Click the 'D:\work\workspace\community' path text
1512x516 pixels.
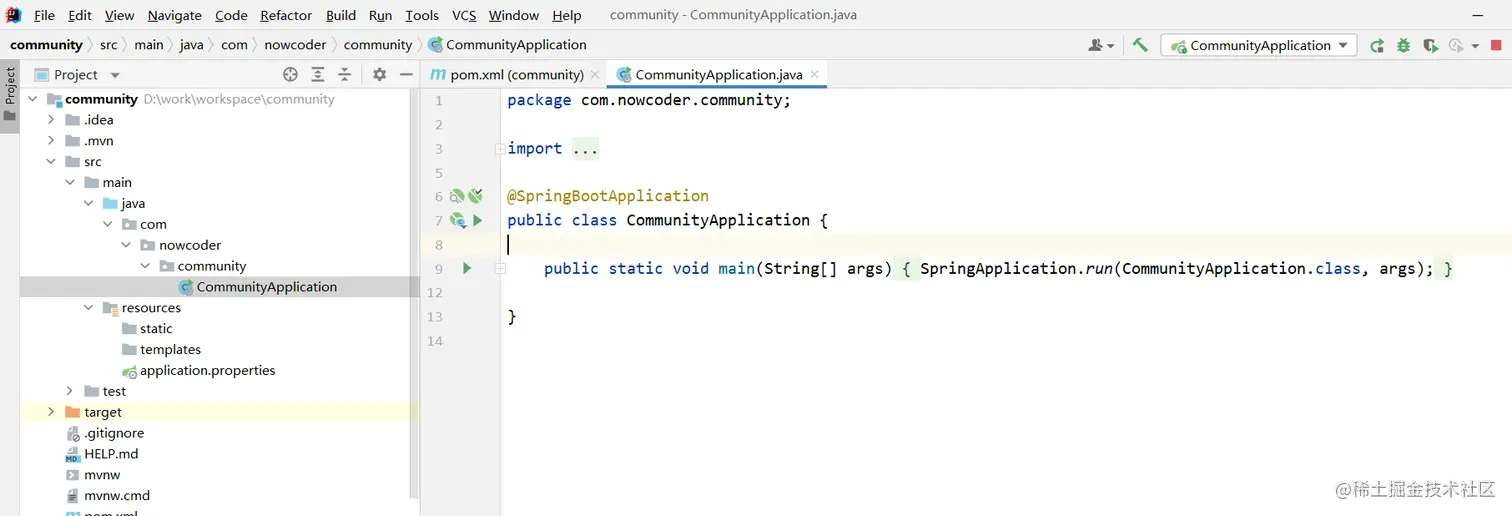pos(239,99)
